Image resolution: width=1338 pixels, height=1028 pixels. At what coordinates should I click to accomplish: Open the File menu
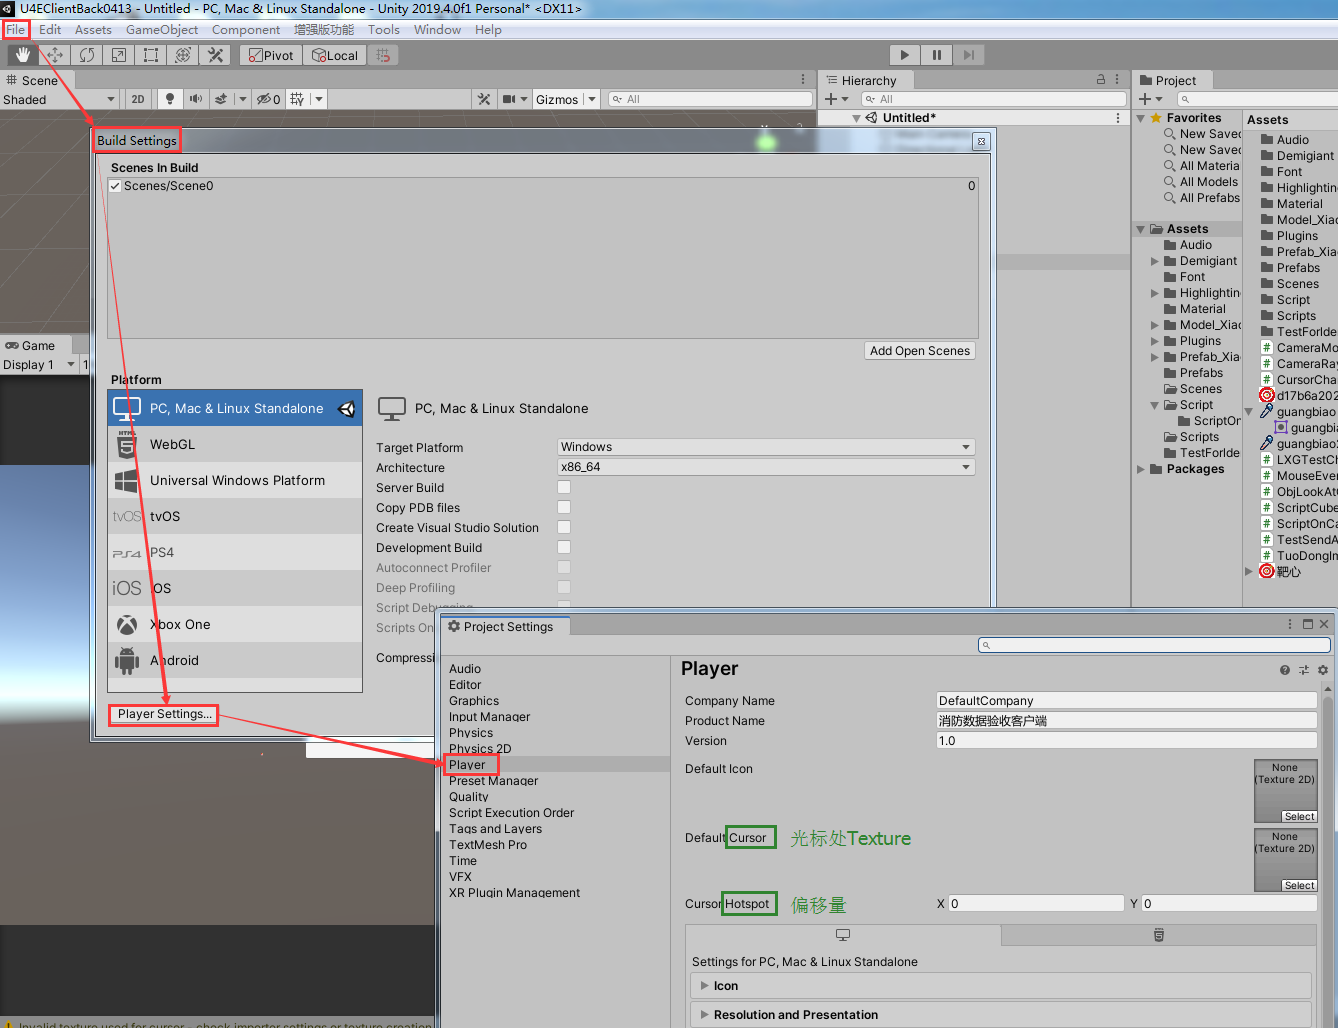tap(16, 30)
